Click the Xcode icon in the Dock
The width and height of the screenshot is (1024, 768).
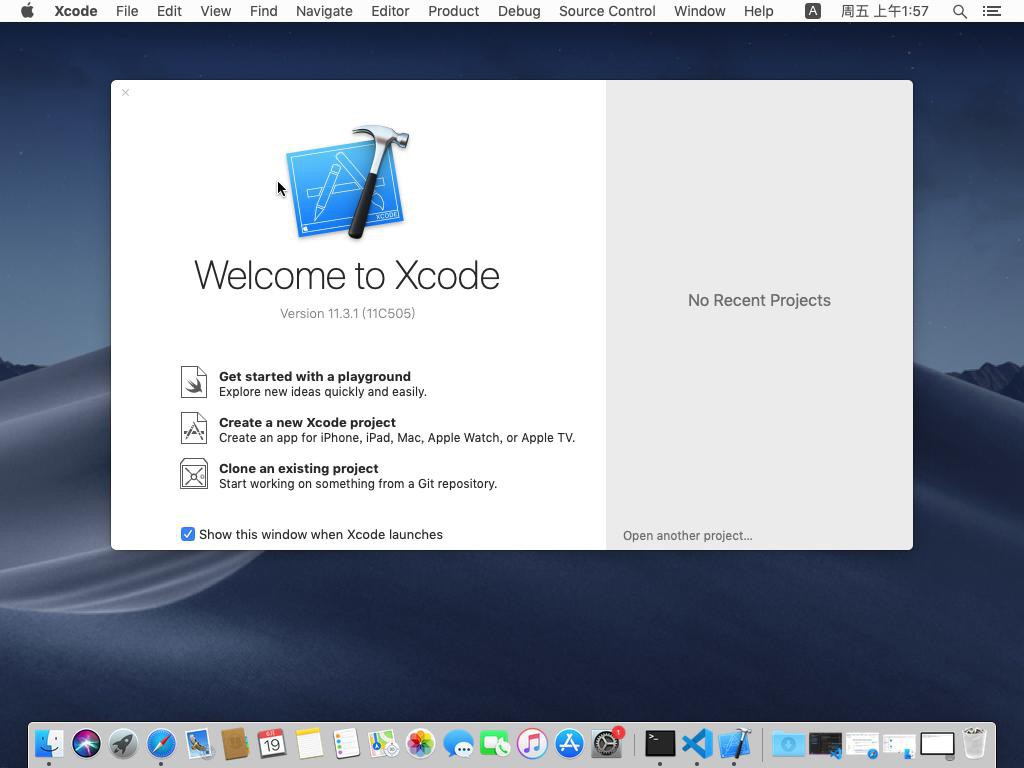point(734,743)
